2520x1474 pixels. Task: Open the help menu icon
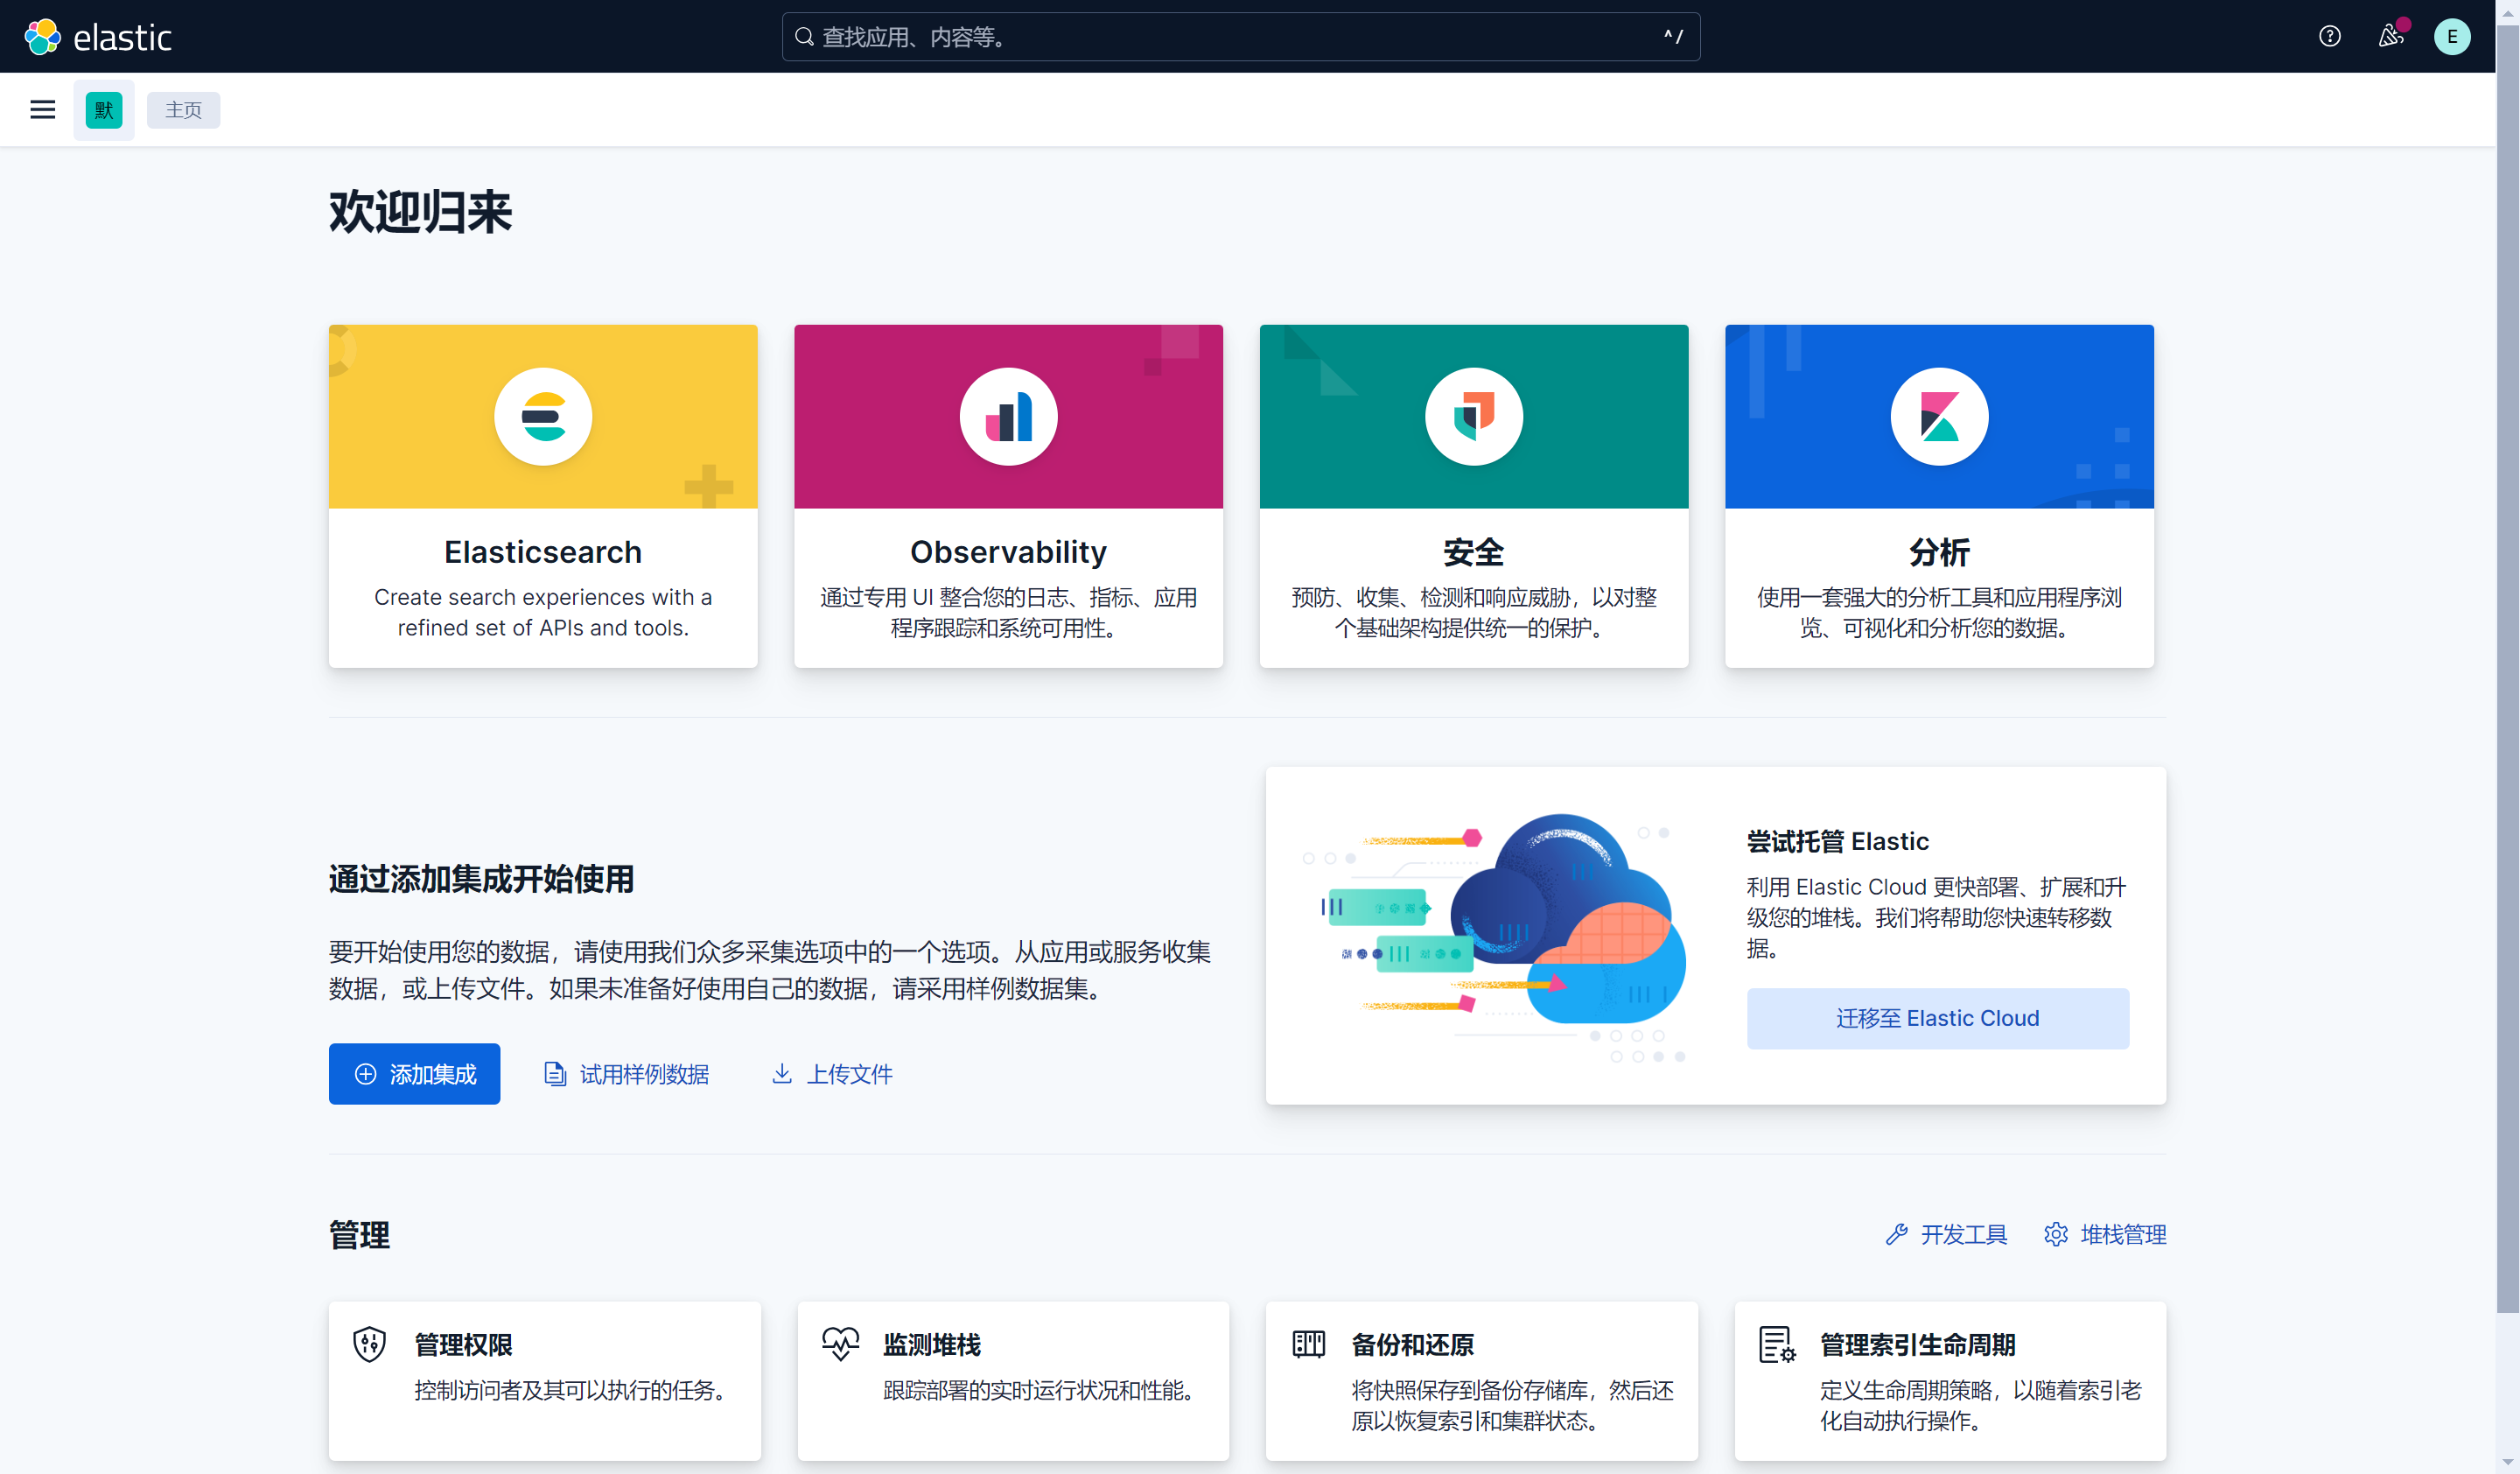click(2329, 37)
